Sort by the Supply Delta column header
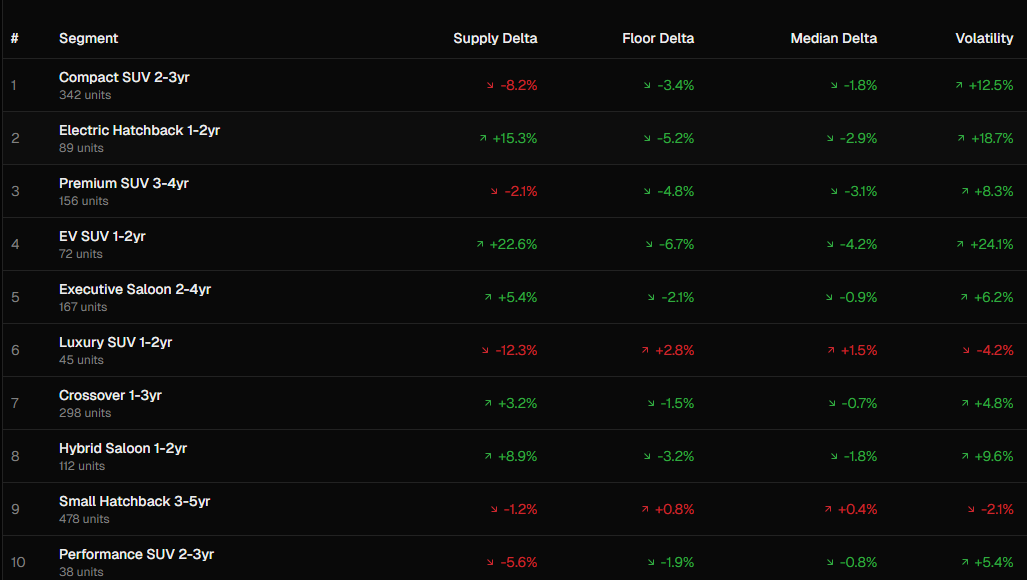This screenshot has width=1027, height=580. pyautogui.click(x=495, y=38)
